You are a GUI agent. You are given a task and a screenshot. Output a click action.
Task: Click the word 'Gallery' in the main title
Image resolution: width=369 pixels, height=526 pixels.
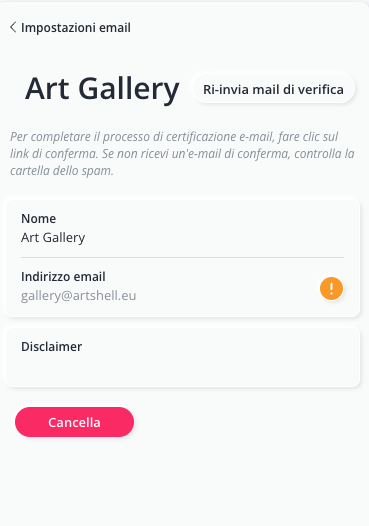(129, 90)
